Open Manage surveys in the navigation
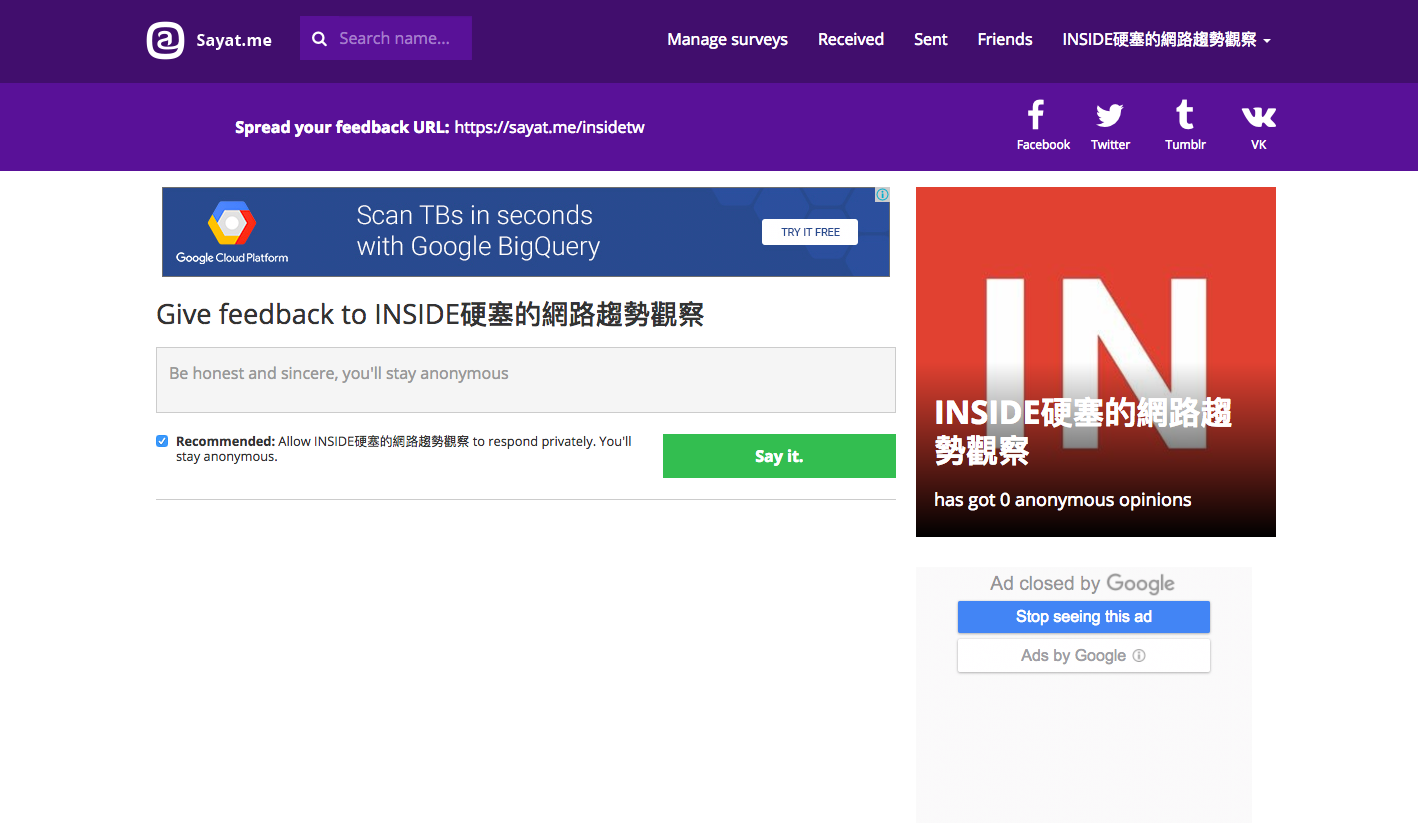 click(727, 40)
